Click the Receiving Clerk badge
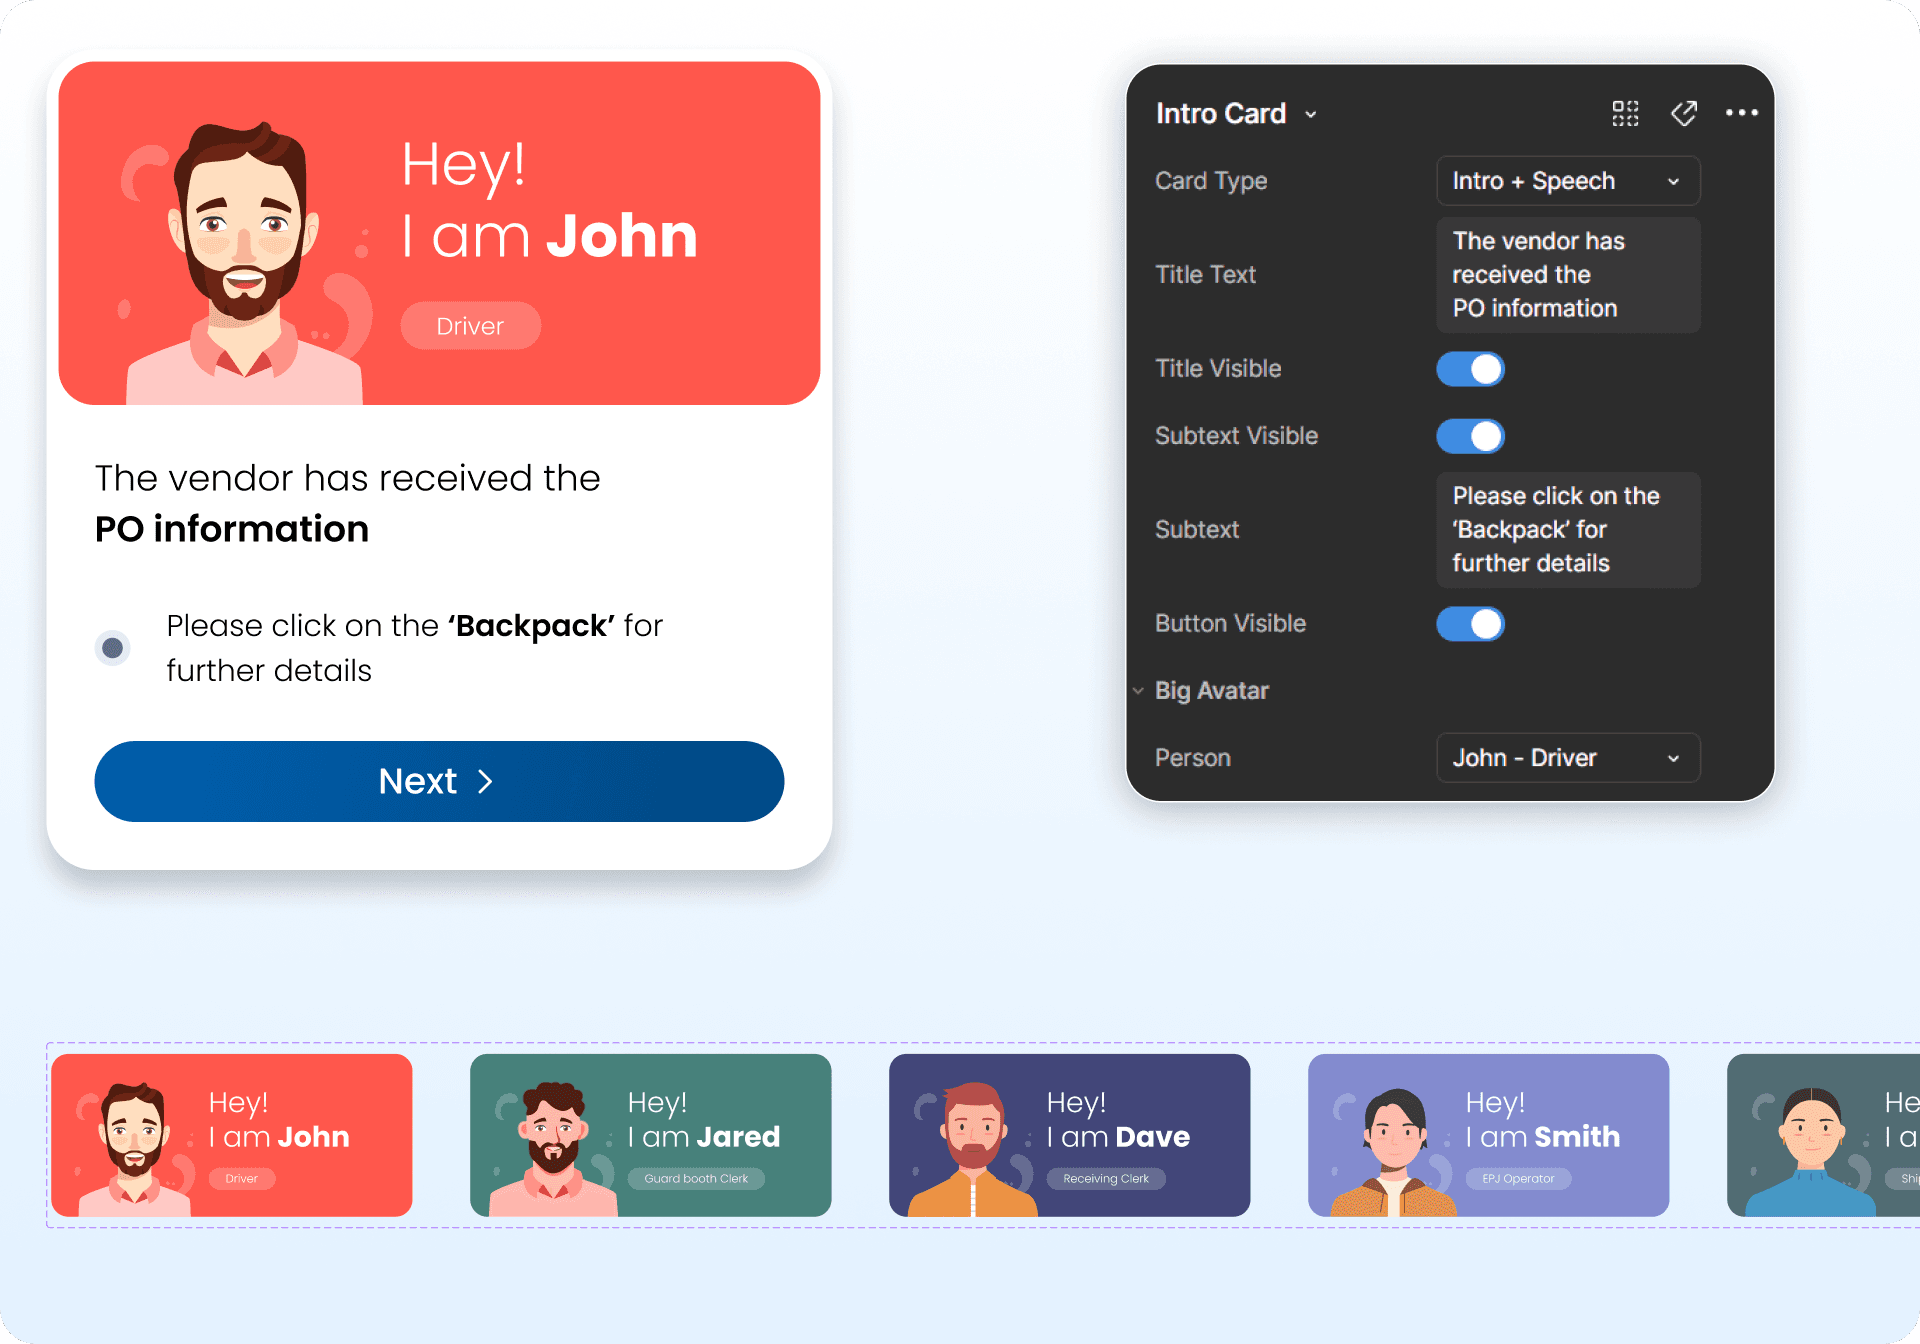1920x1344 pixels. coord(1106,1179)
